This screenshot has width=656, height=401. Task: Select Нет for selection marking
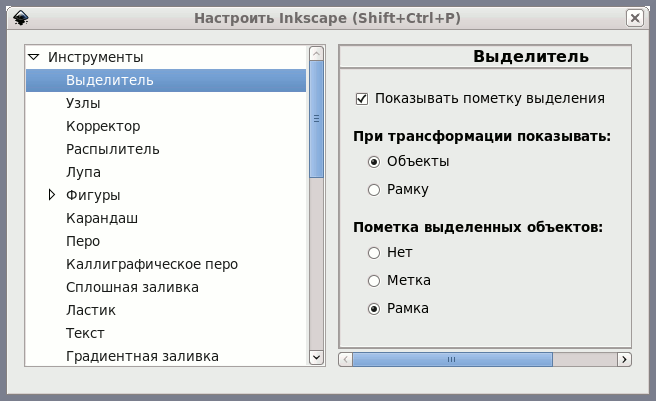pyautogui.click(x=374, y=253)
